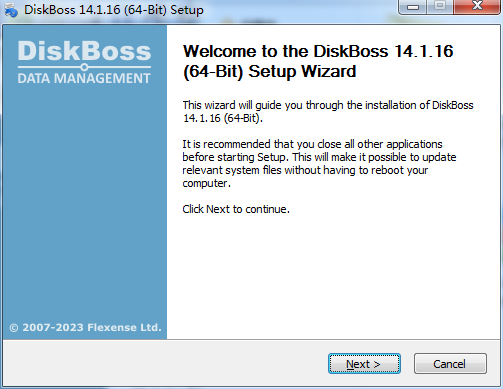The width and height of the screenshot is (503, 389).
Task: Click the DiskBoss Data Management logo
Action: pos(84,62)
